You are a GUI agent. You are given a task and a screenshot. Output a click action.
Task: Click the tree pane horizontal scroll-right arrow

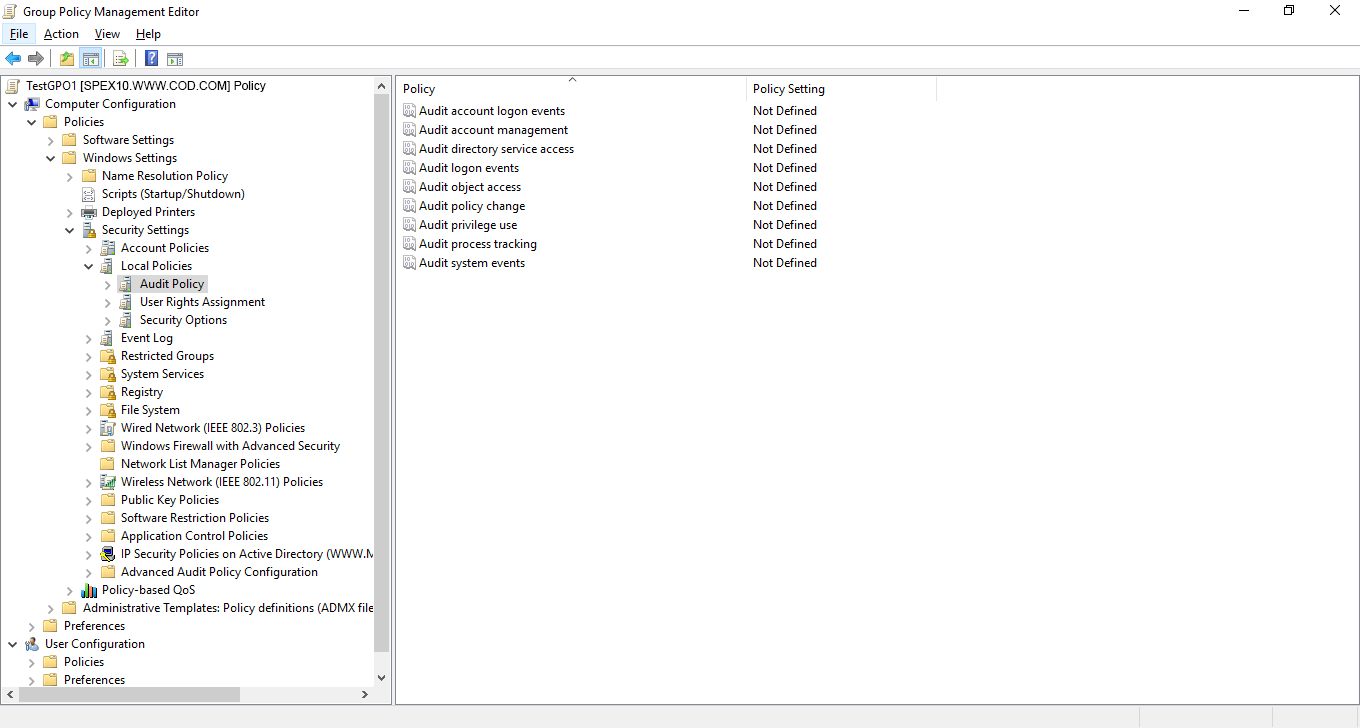(x=365, y=694)
